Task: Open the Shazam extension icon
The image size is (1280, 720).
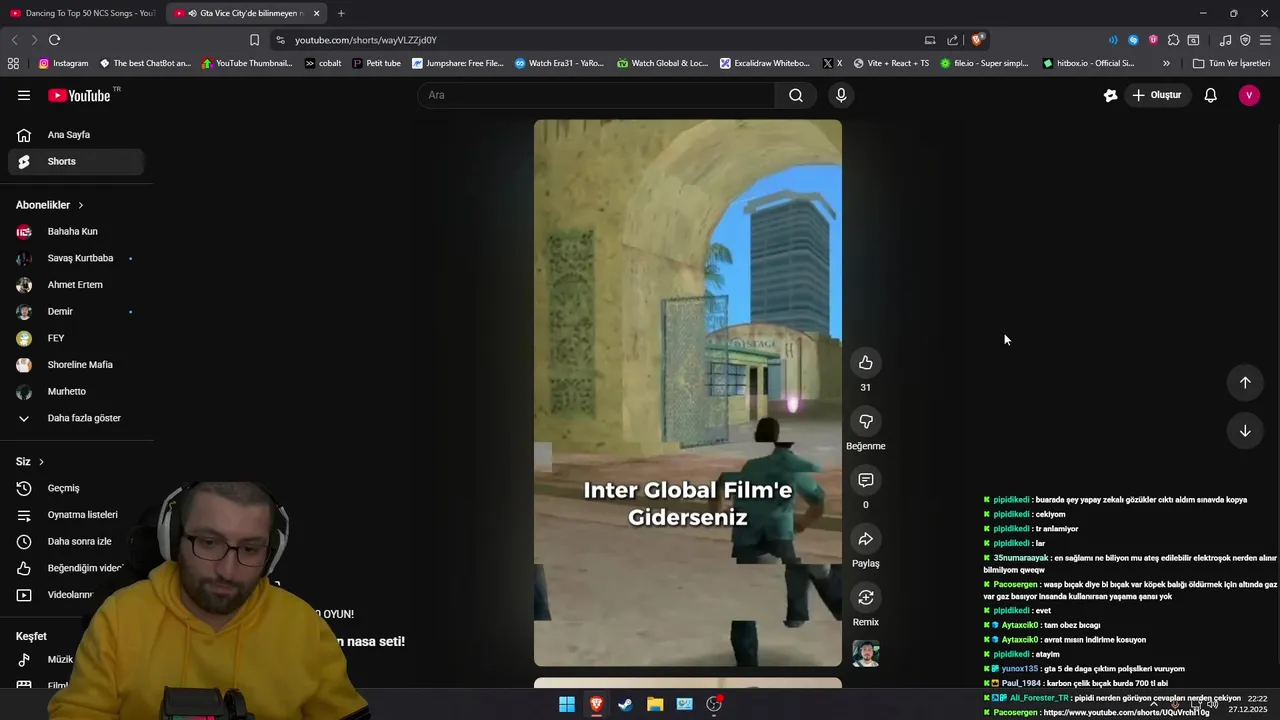Action: click(x=1133, y=40)
